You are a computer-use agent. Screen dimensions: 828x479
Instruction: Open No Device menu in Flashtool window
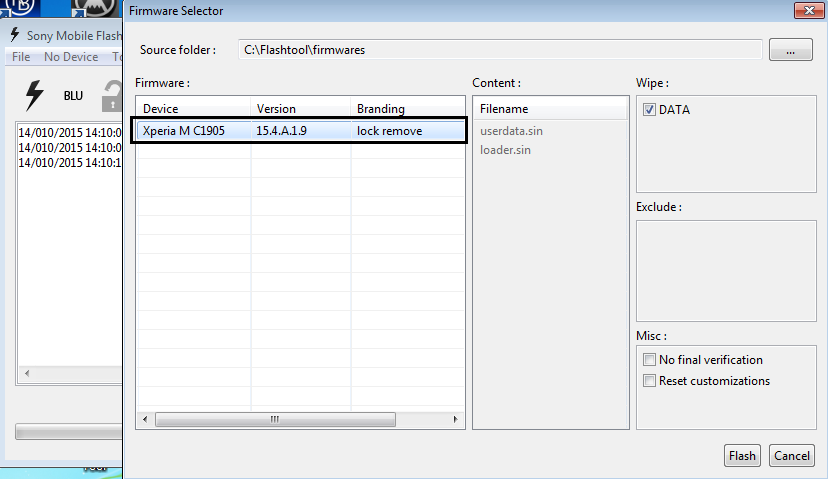click(x=71, y=57)
